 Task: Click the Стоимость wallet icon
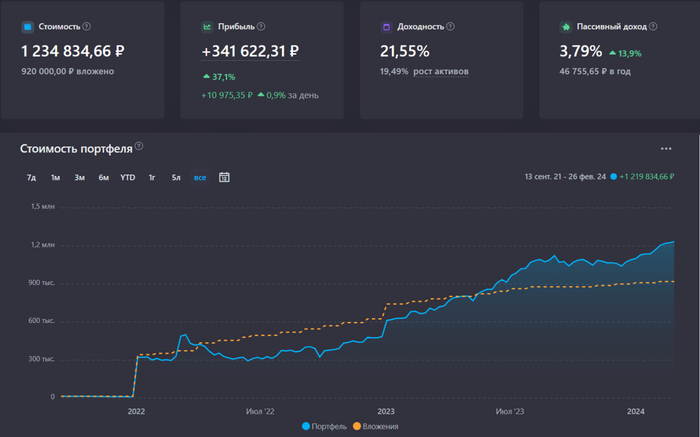(27, 26)
